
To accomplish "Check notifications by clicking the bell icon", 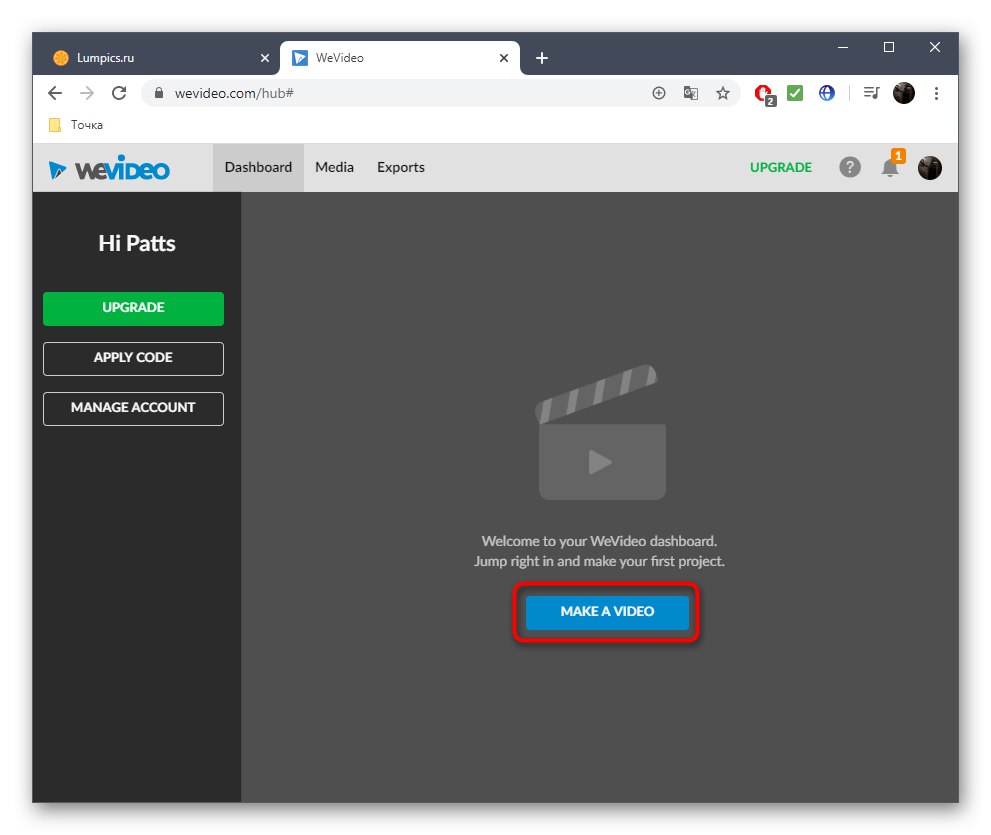I will (x=889, y=169).
